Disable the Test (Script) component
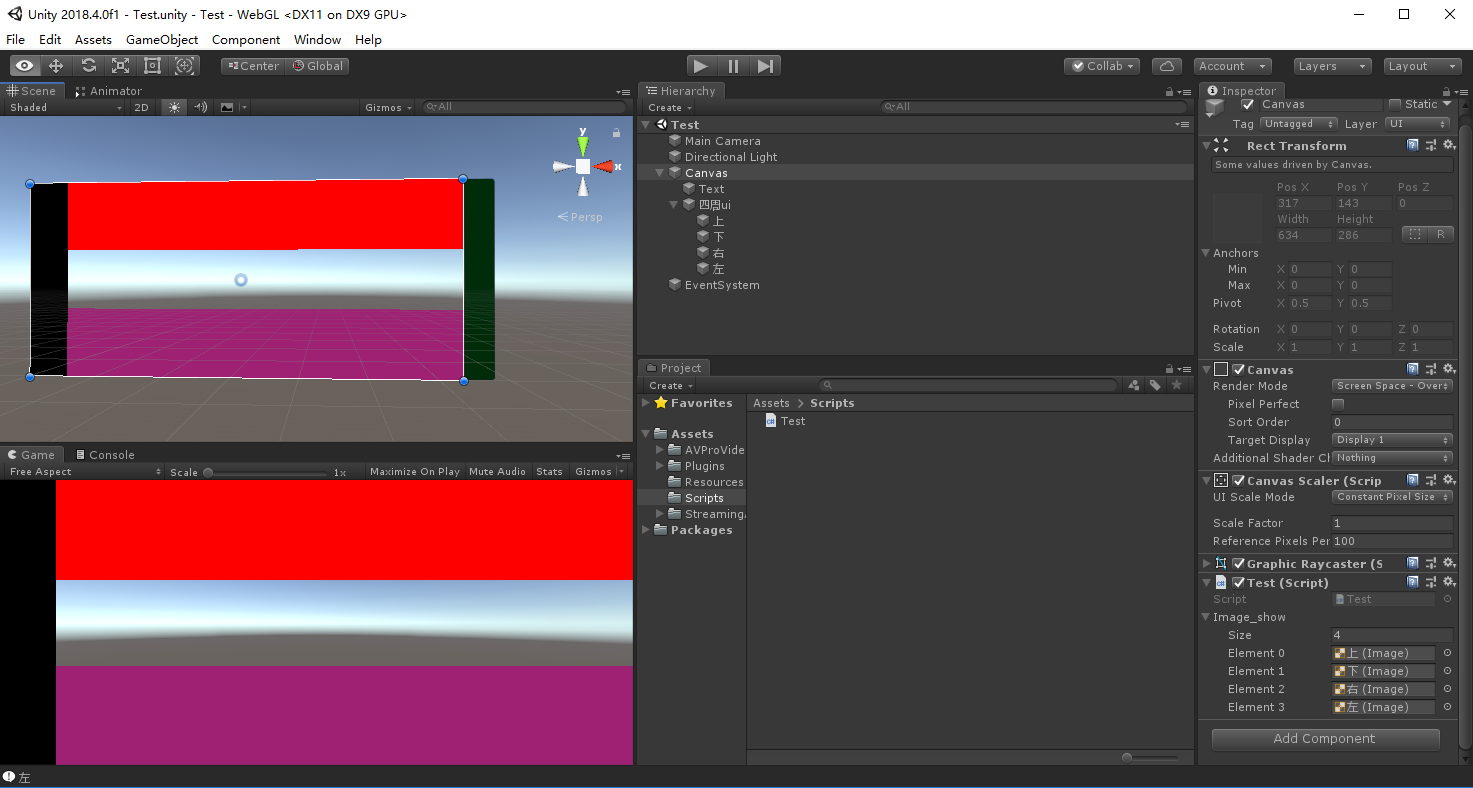Screen dimensions: 1473x788 coord(1239,582)
